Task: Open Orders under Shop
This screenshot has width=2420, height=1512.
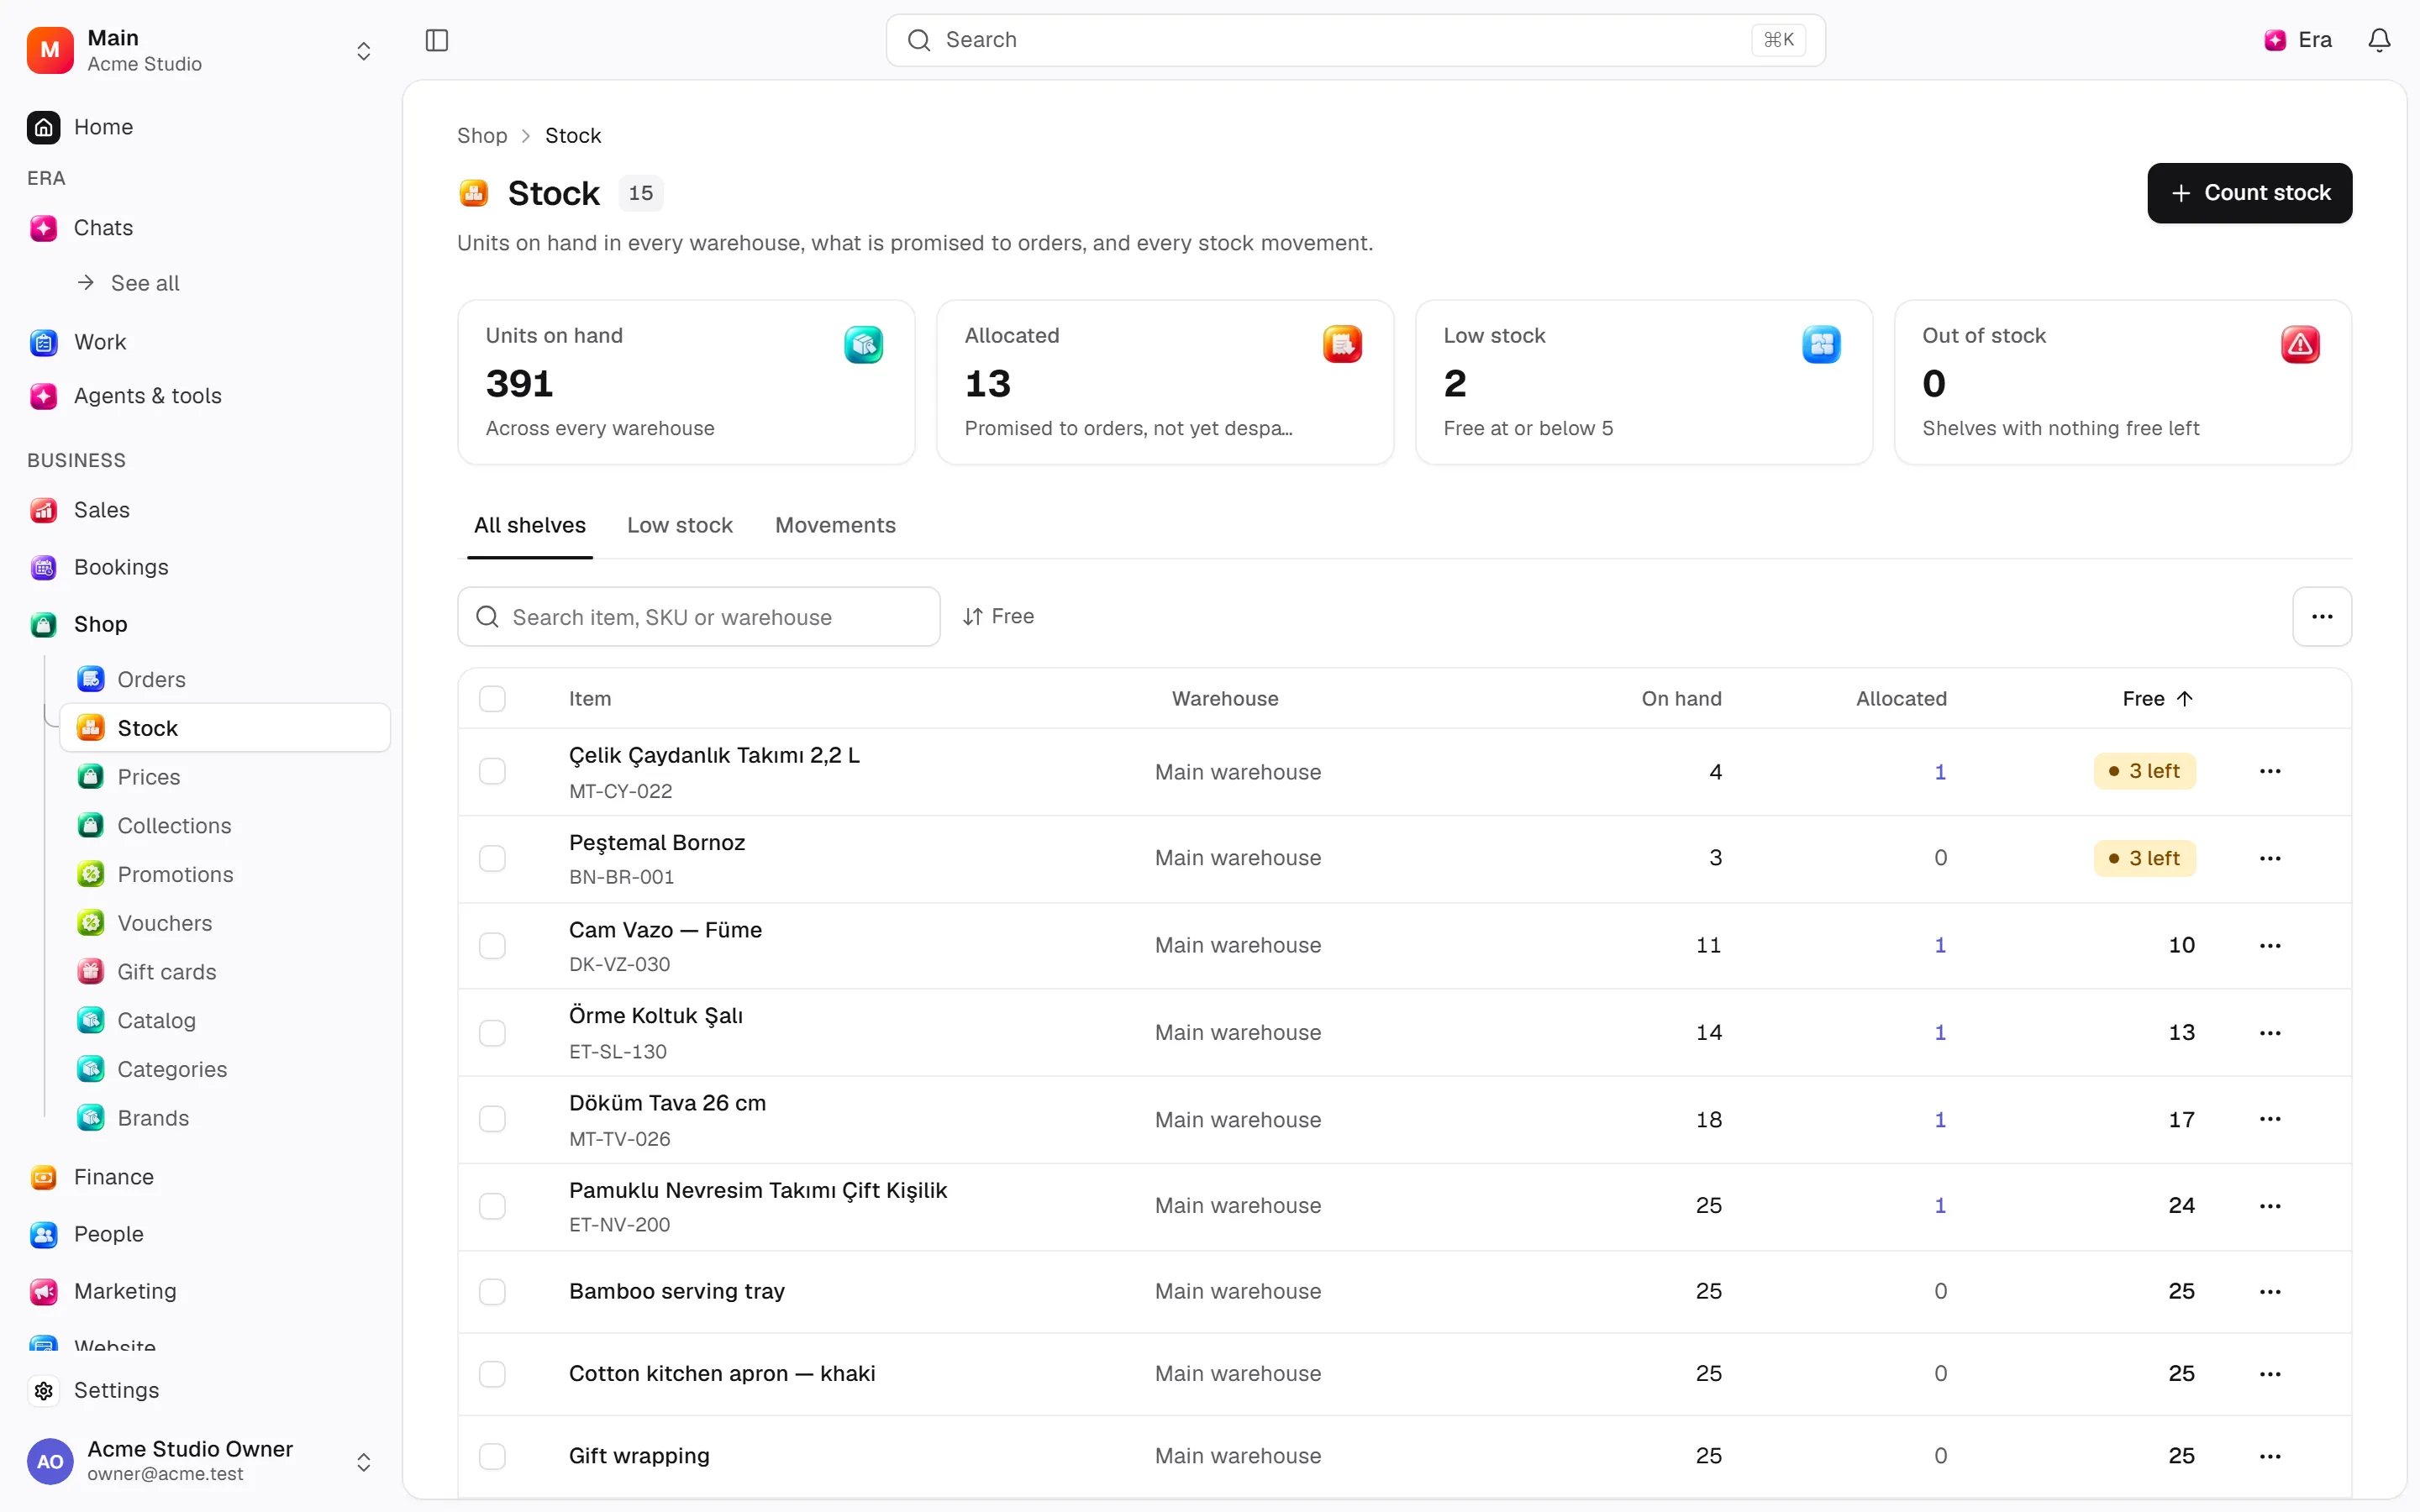Action: pos(152,679)
